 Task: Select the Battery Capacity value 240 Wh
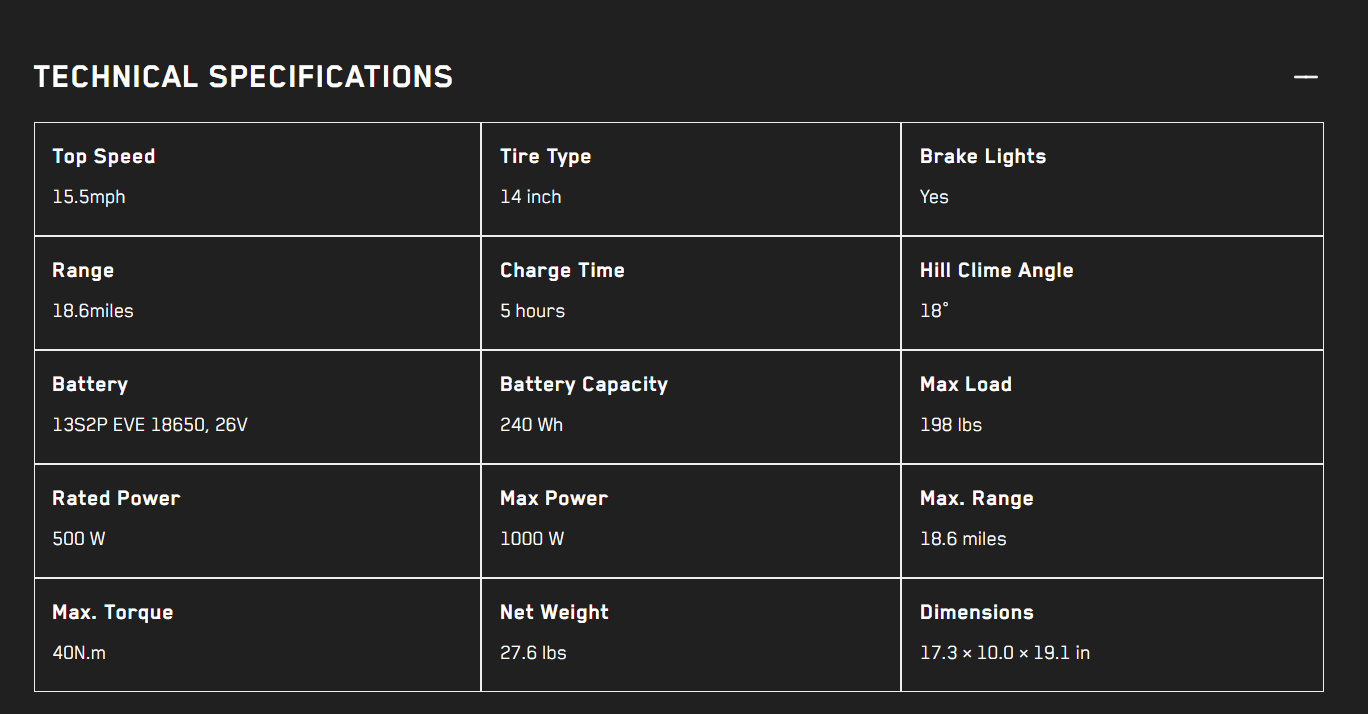(x=530, y=424)
